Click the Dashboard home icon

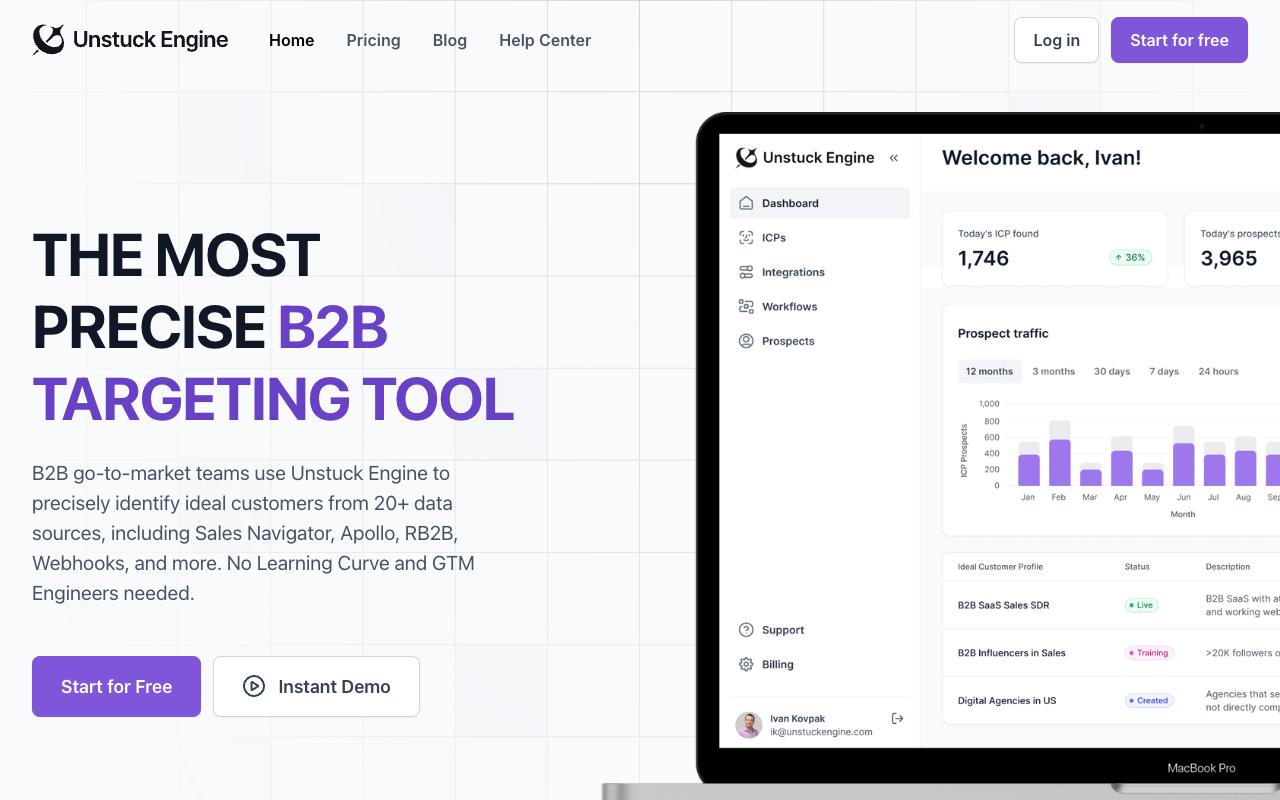tap(746, 203)
